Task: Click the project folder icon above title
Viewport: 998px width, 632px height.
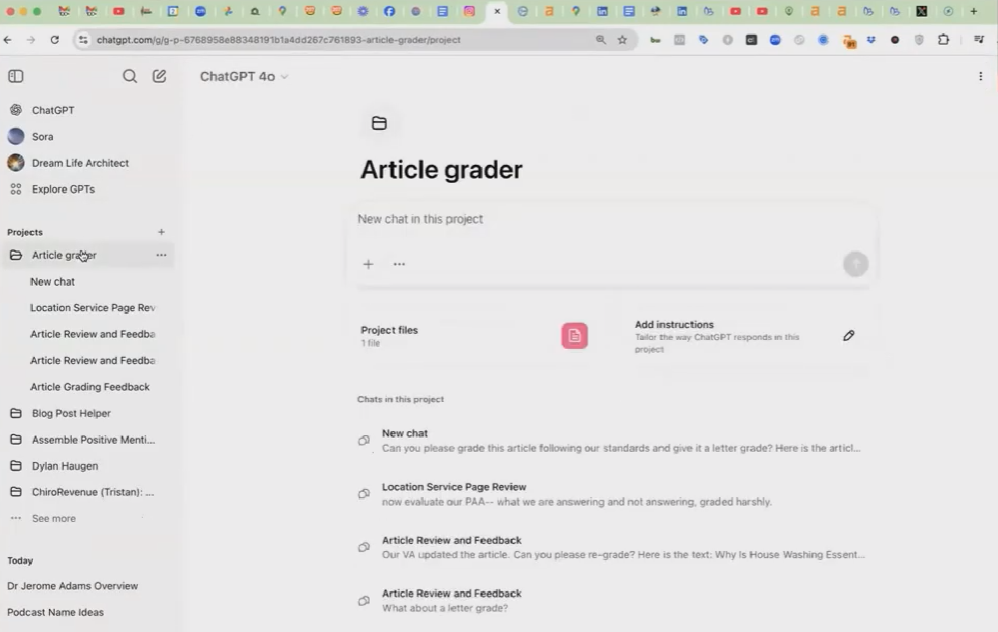Action: (x=379, y=123)
